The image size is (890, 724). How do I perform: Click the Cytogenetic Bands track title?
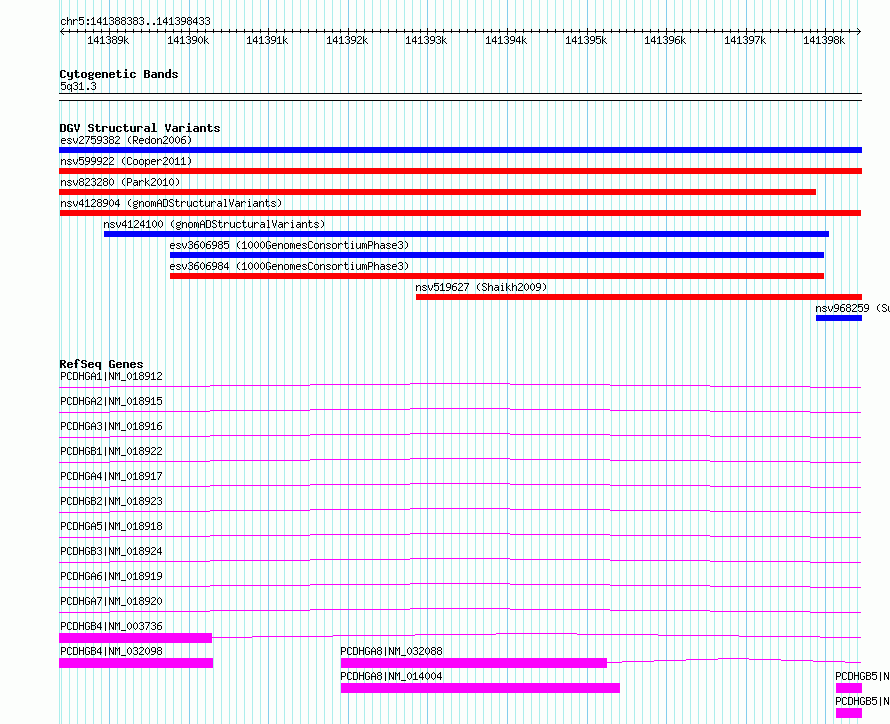(x=119, y=74)
